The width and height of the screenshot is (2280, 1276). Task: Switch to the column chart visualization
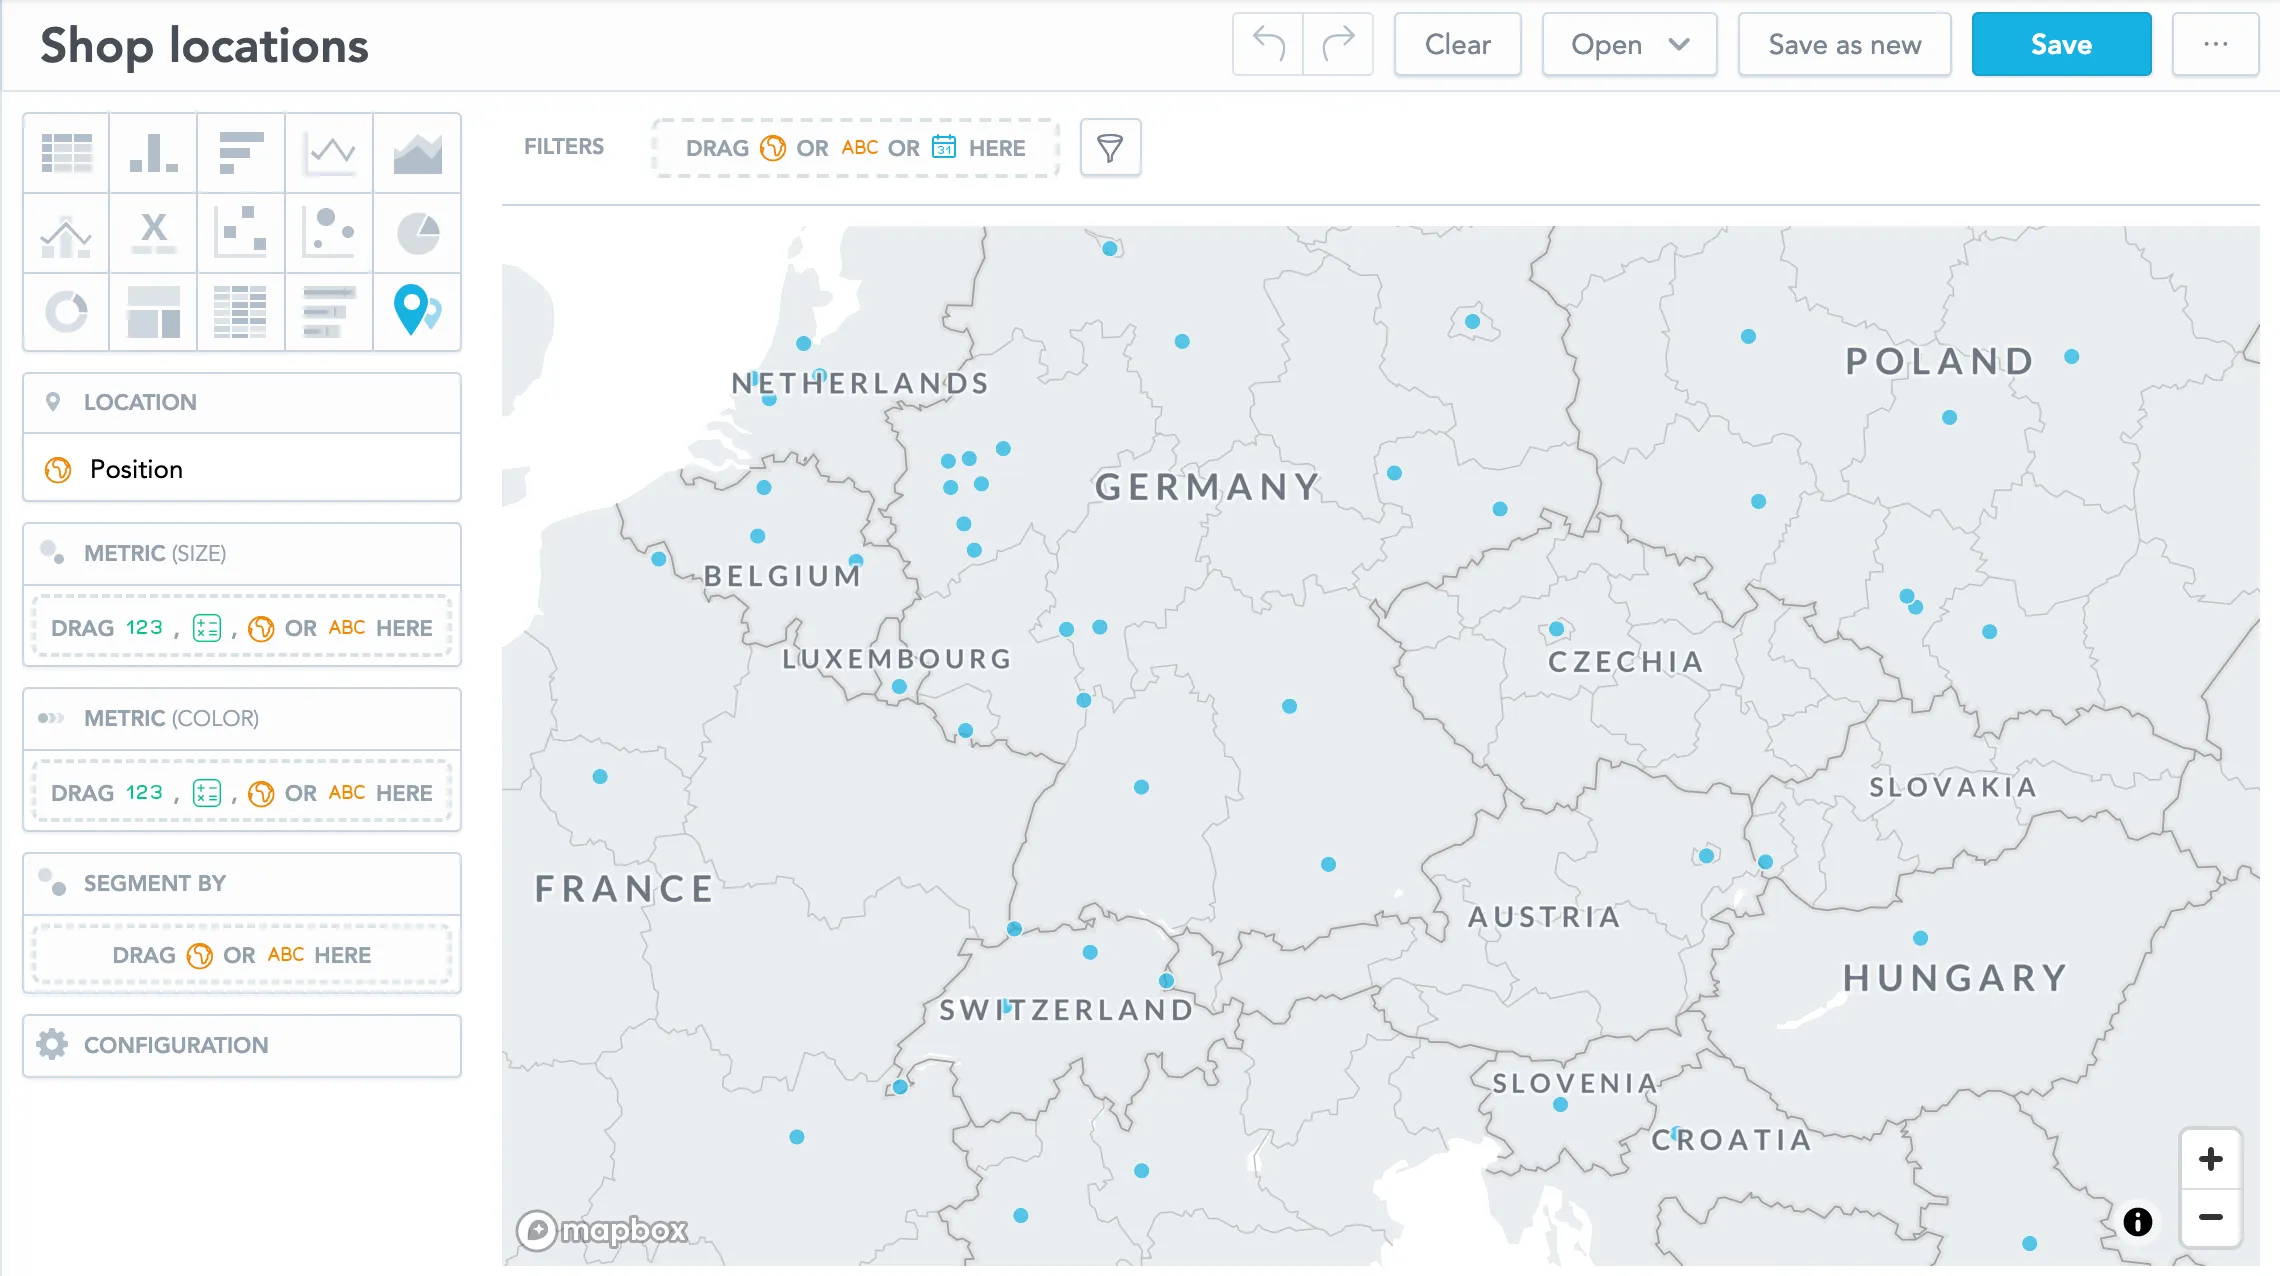click(152, 153)
